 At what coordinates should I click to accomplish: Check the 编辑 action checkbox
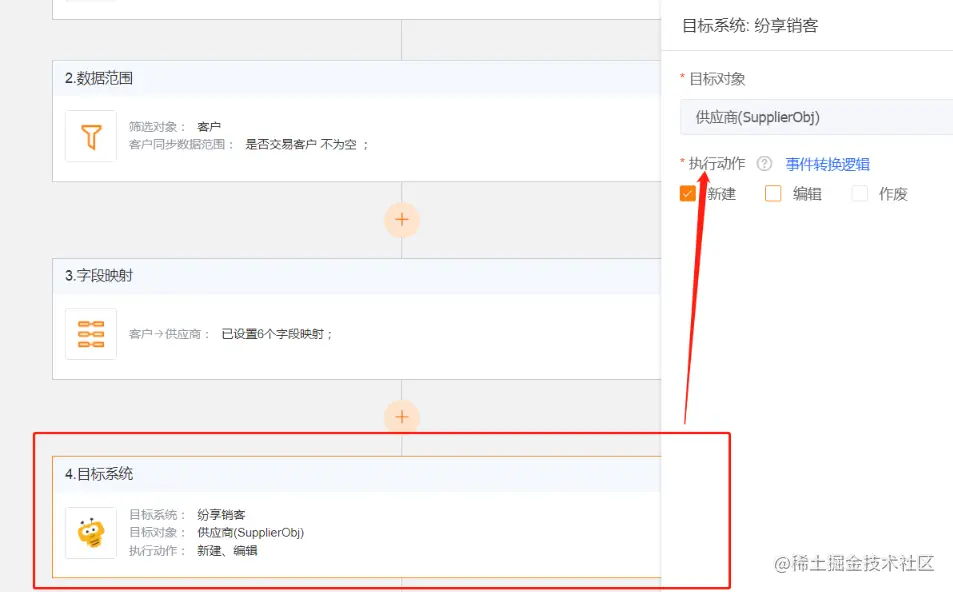click(x=773, y=193)
